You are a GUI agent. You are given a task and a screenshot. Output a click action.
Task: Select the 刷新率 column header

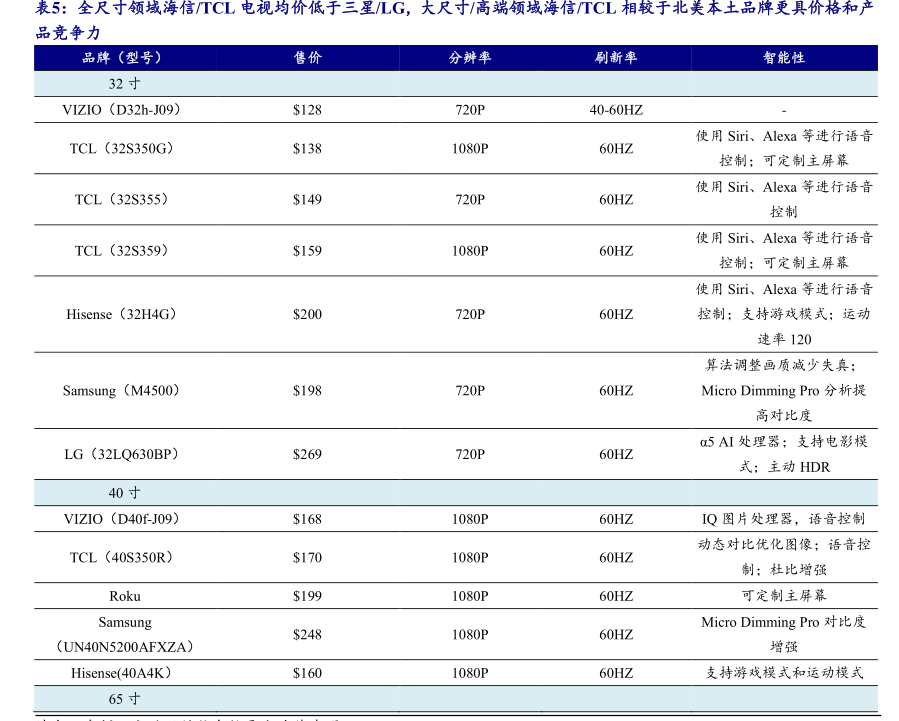point(616,58)
